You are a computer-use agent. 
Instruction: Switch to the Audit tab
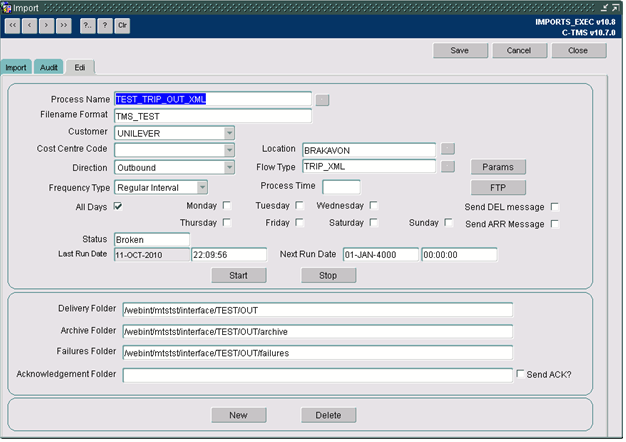(49, 67)
